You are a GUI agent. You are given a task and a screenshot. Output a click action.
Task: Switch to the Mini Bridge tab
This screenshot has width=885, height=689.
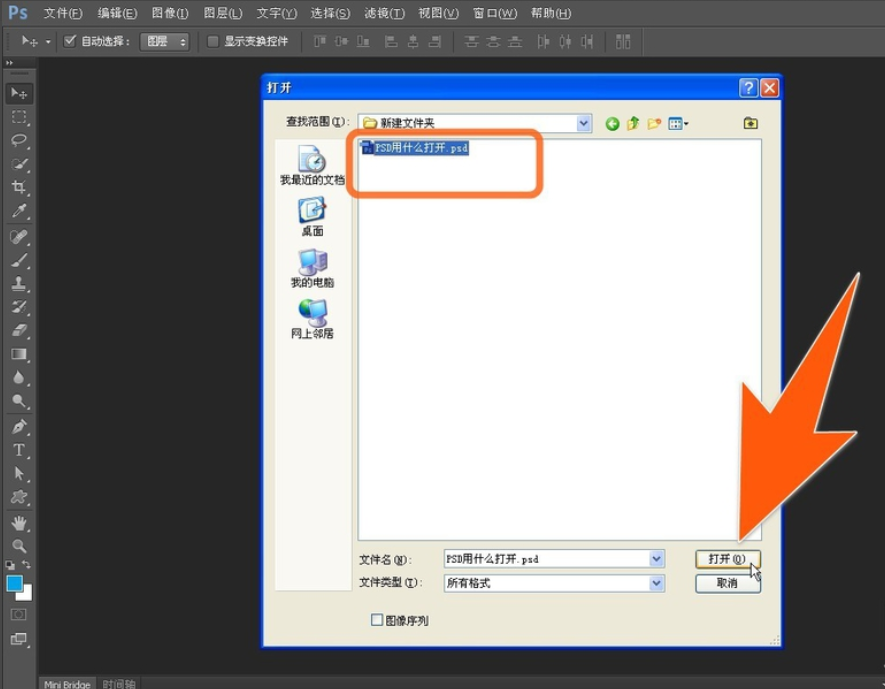[68, 684]
